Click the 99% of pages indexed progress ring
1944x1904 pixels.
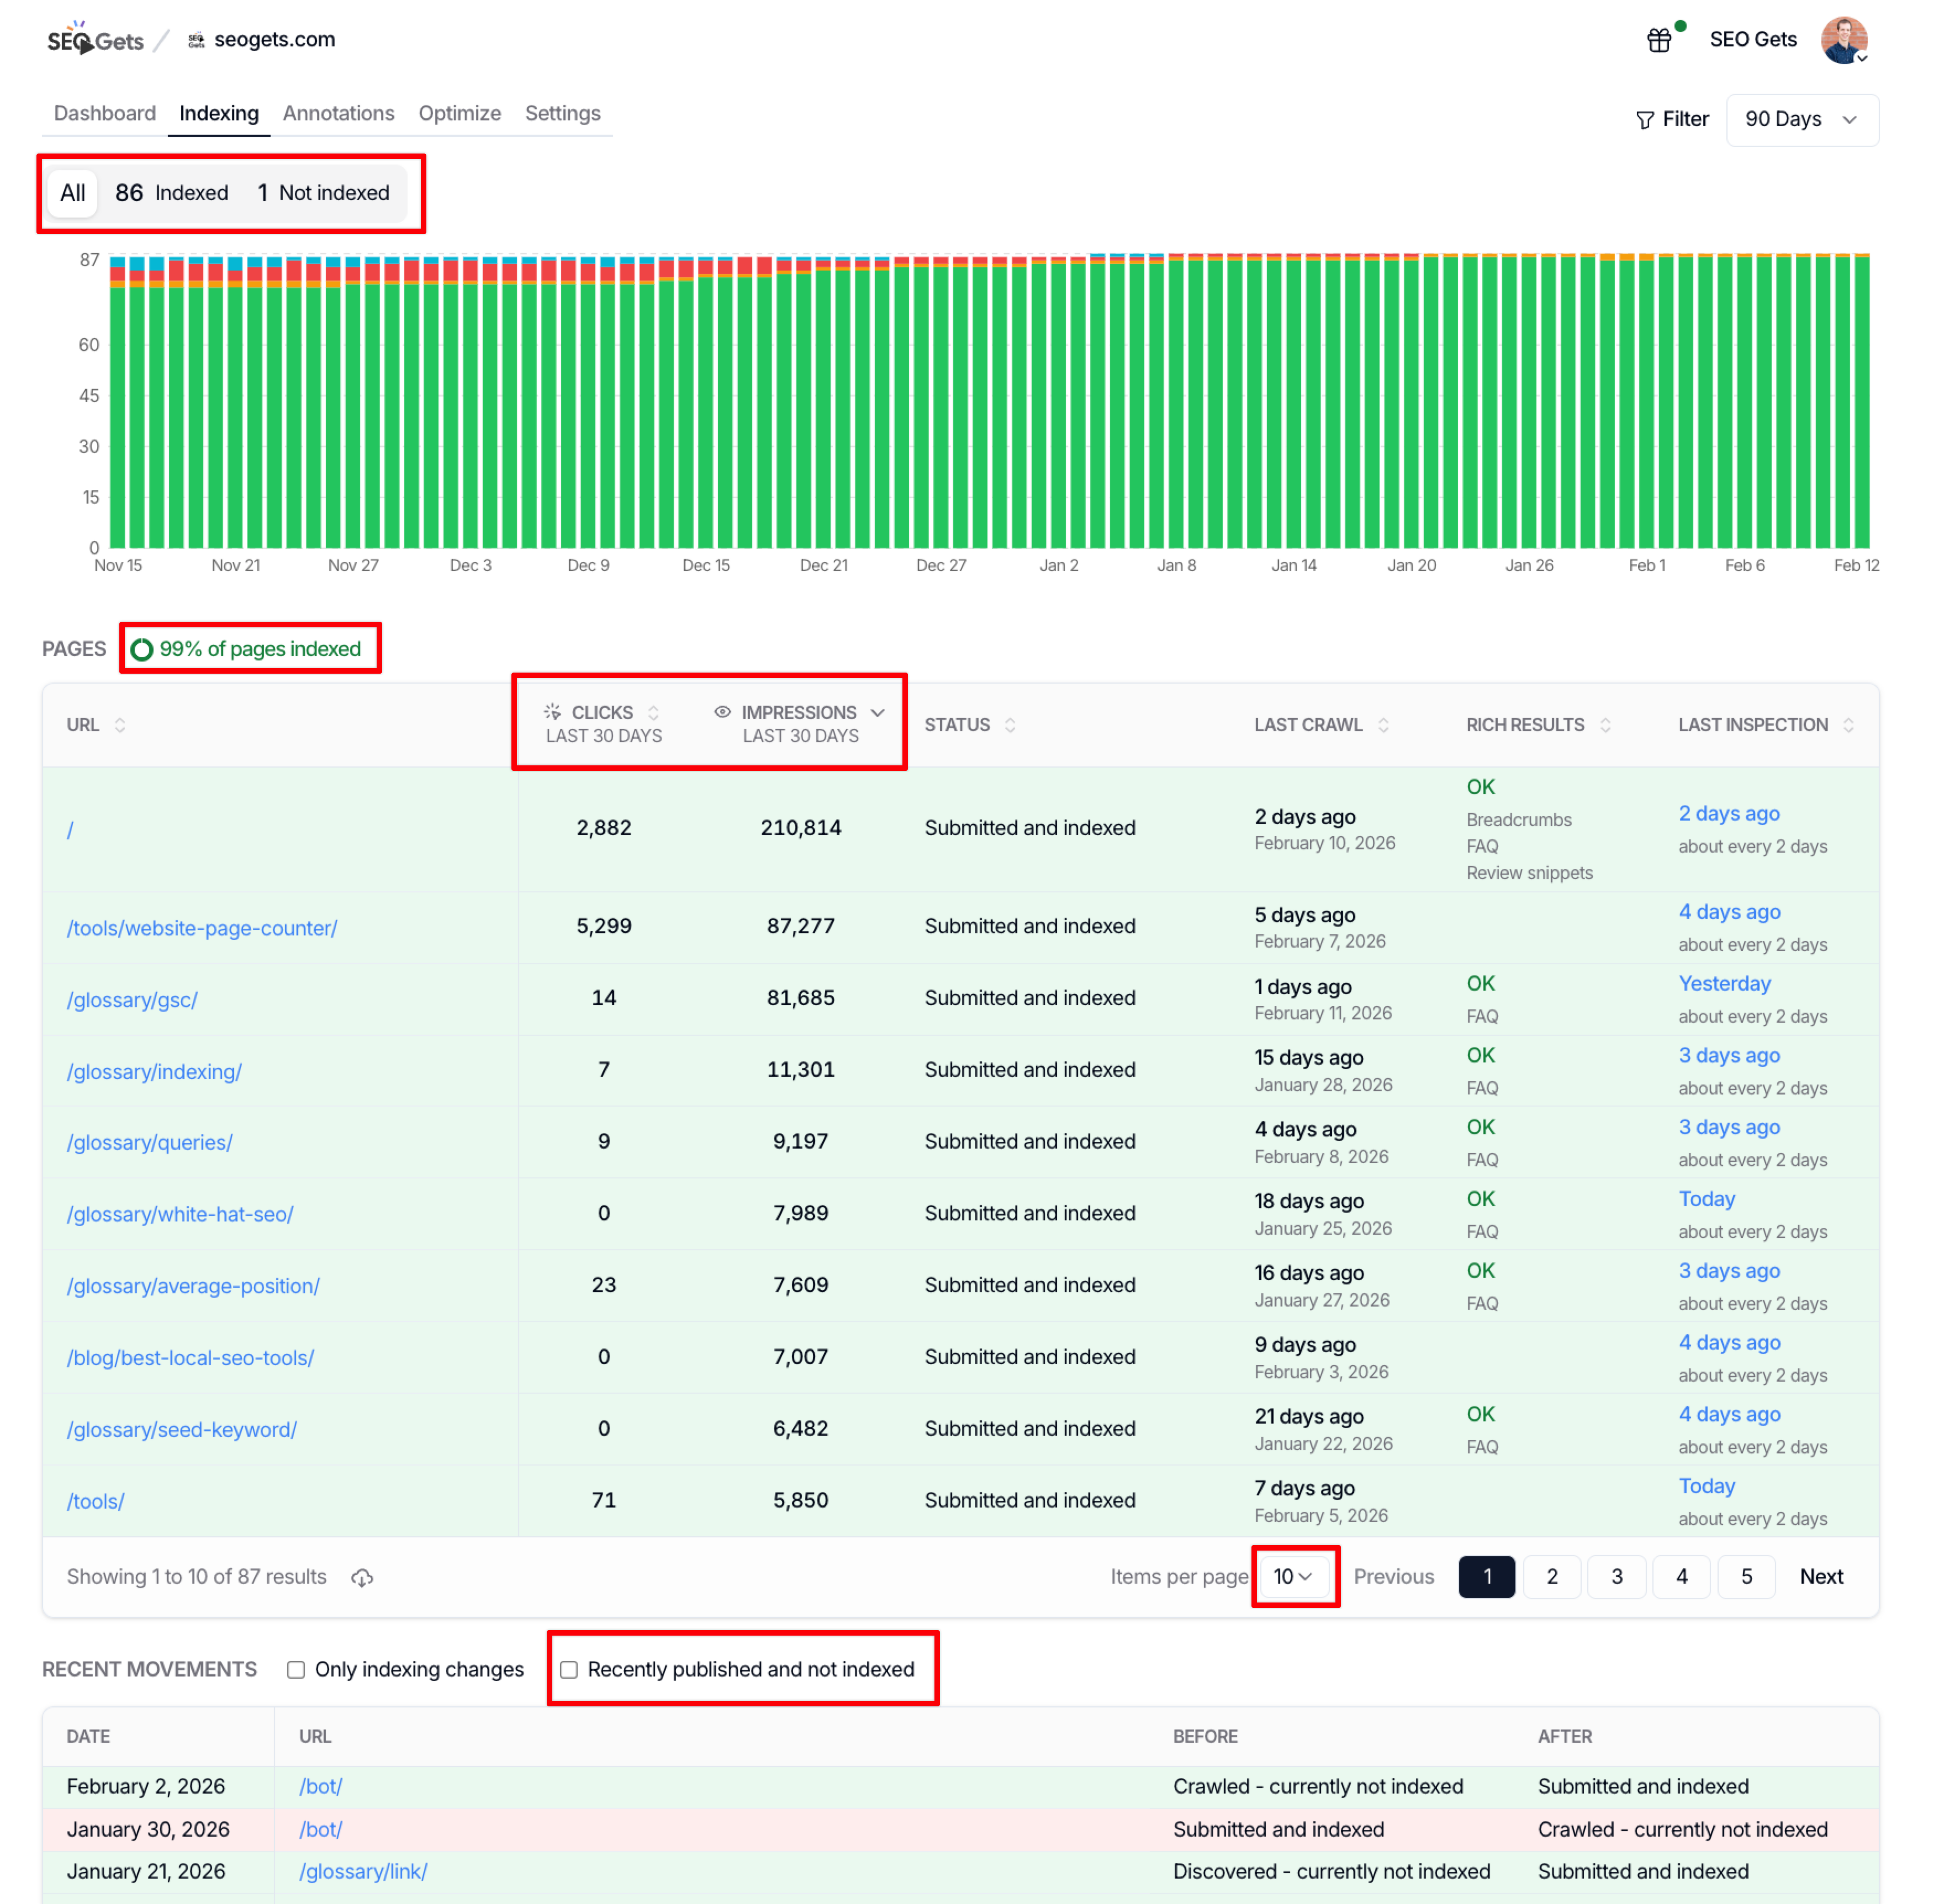143,648
